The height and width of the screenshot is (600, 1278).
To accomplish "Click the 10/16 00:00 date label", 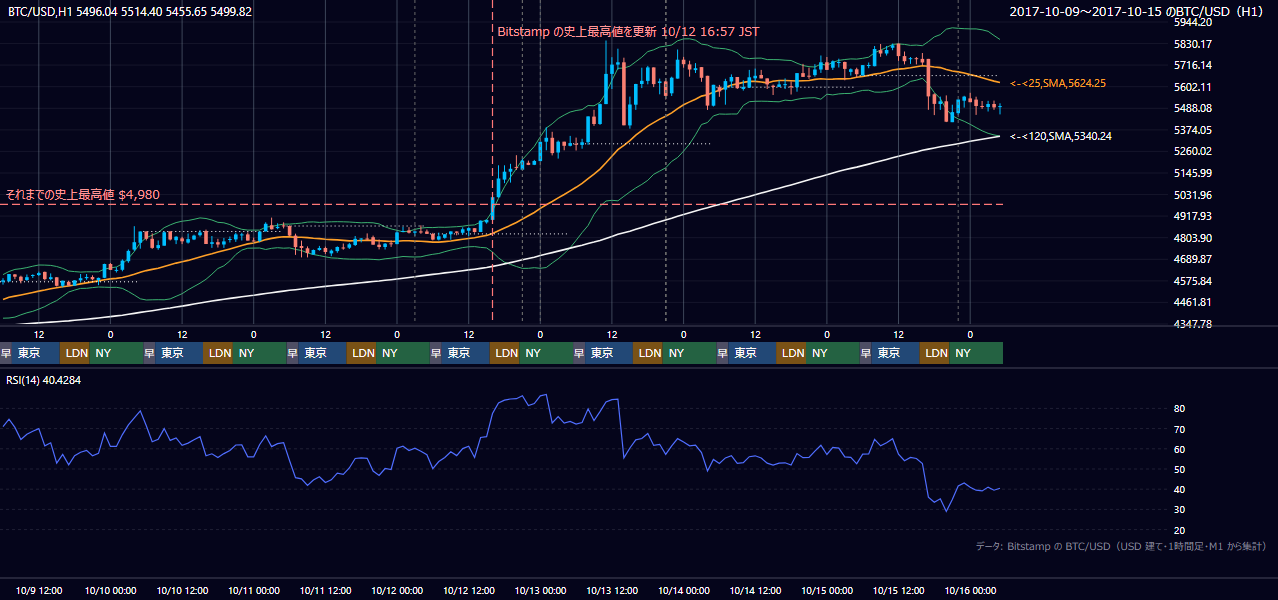I will click(970, 590).
